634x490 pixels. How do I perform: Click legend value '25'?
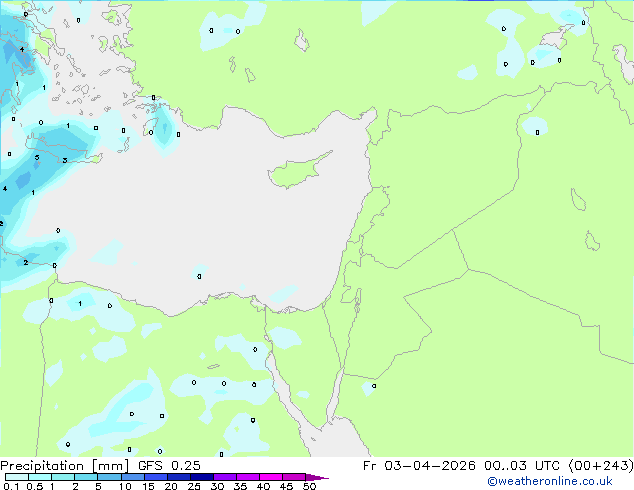pyautogui.click(x=194, y=486)
